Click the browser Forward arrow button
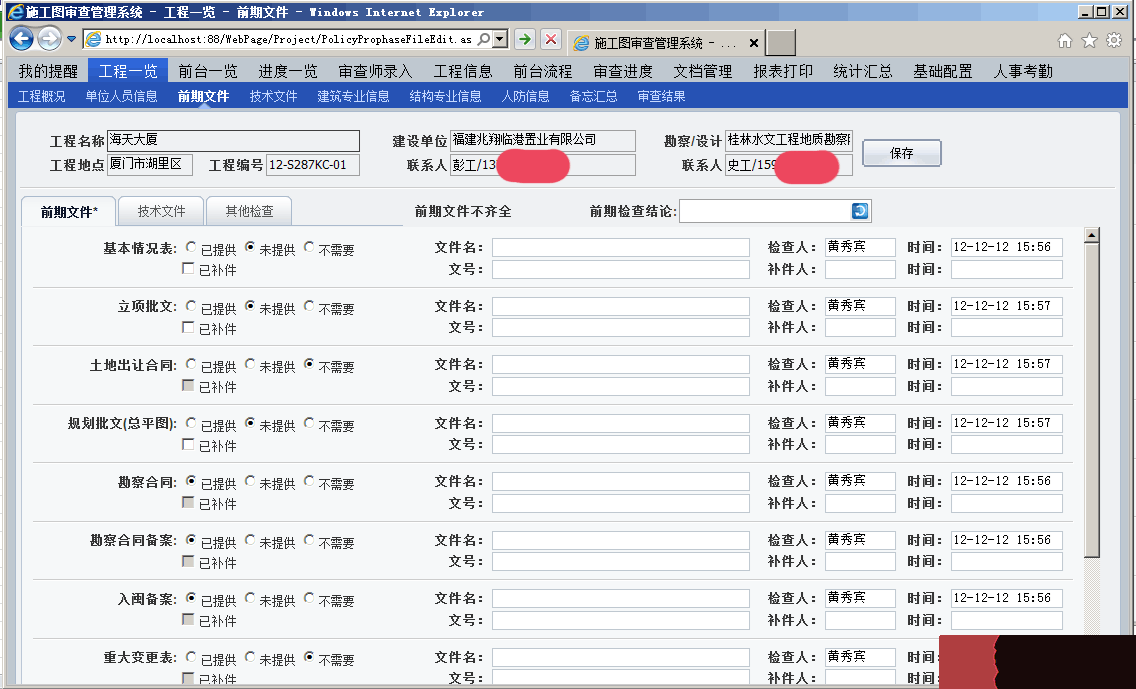The width and height of the screenshot is (1136, 689). pyautogui.click(x=49, y=38)
